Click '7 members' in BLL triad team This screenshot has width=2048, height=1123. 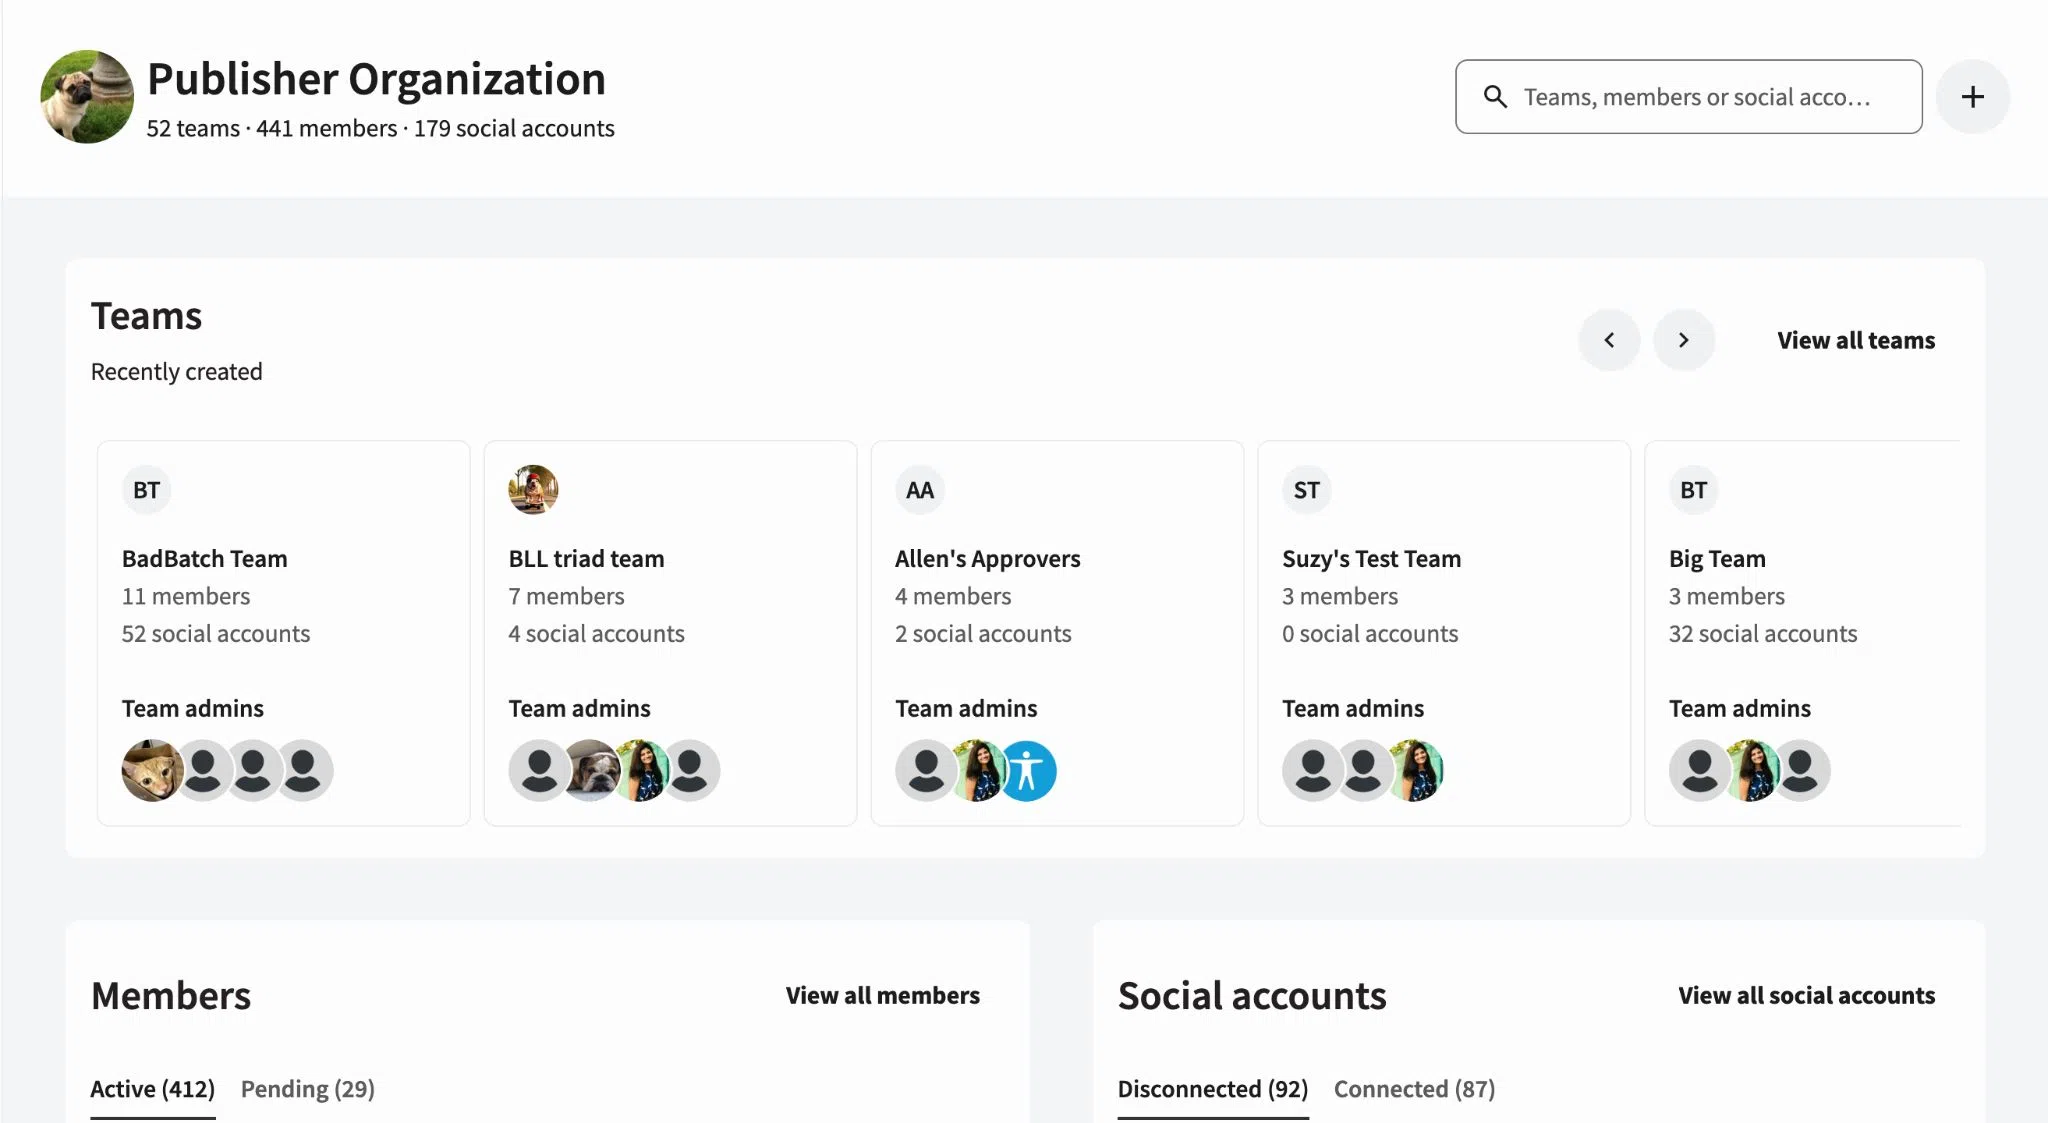coord(566,596)
